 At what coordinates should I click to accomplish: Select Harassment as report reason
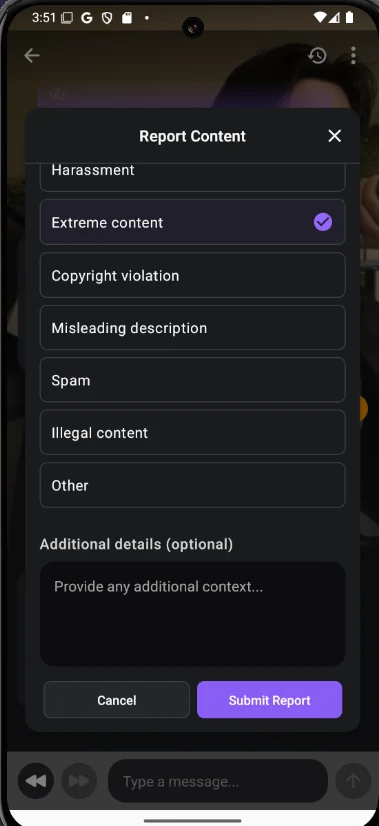[x=192, y=174]
